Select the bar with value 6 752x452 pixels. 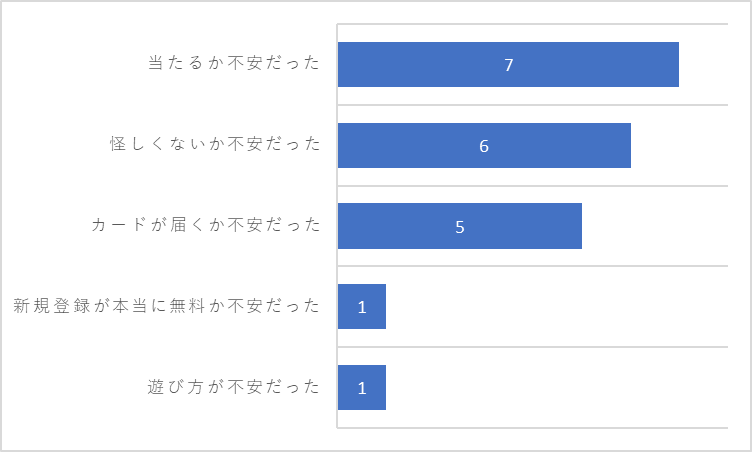[484, 145]
